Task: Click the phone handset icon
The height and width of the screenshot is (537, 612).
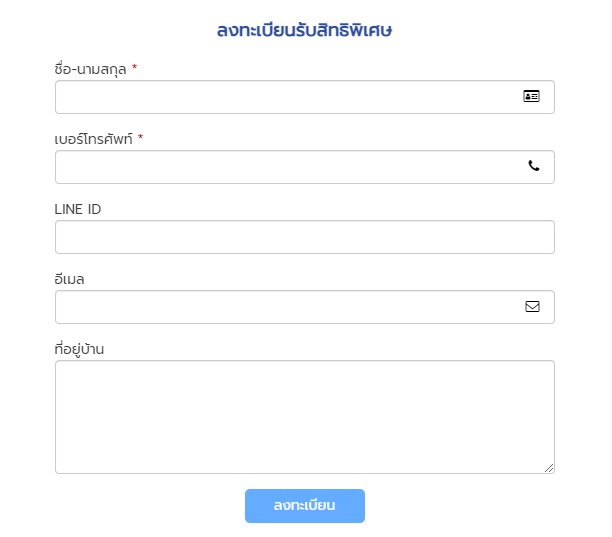Action: [534, 166]
